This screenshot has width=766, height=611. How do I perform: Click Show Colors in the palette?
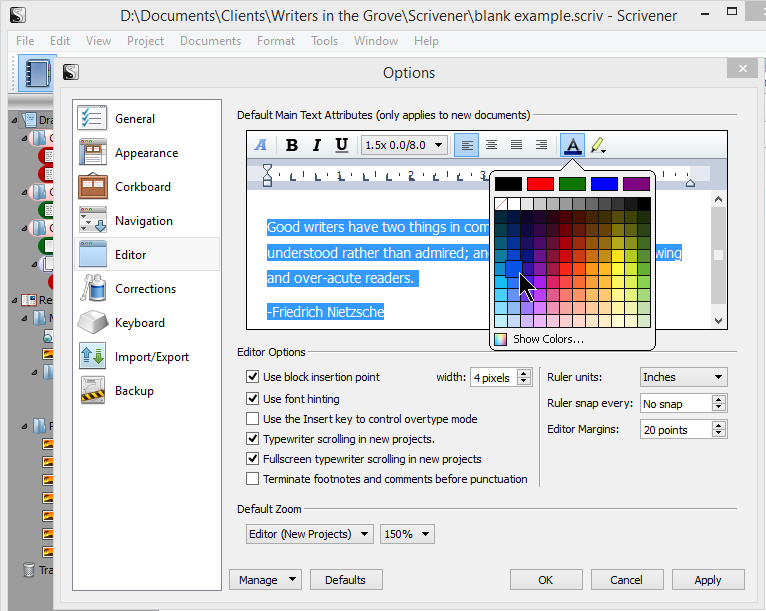click(x=547, y=339)
